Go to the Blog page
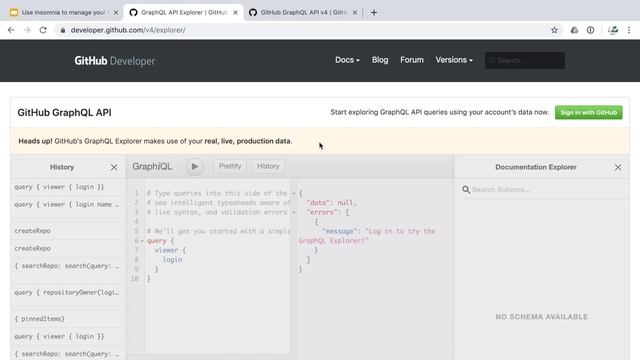This screenshot has width=640, height=360. (380, 60)
